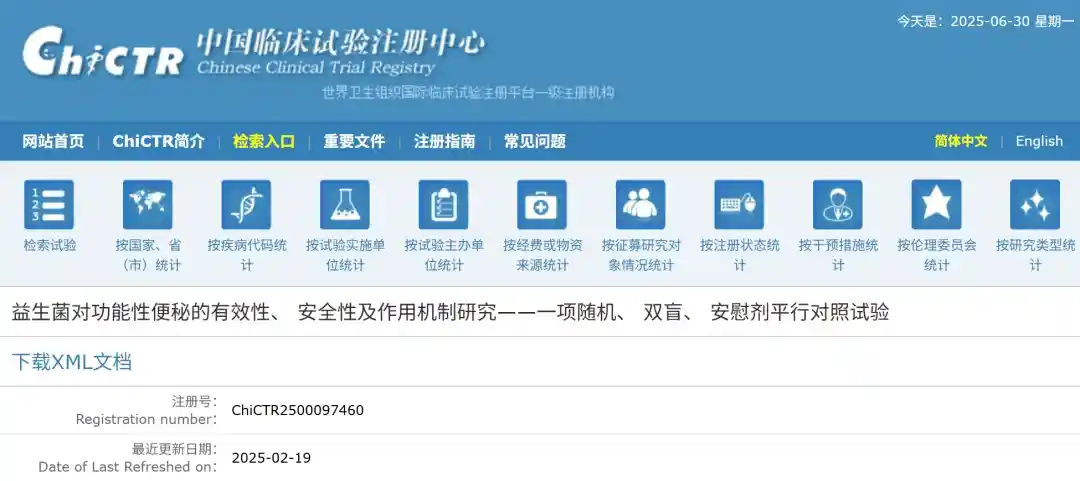Click 按伦理委员会统计 label

(937, 255)
